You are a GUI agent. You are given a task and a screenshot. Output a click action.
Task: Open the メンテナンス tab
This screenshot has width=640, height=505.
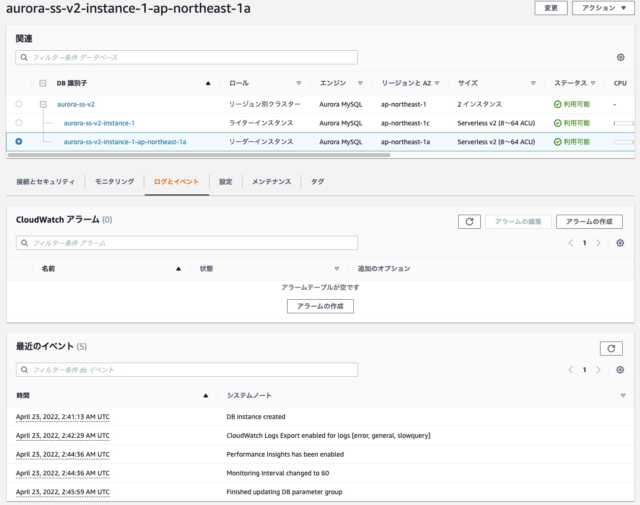[271, 182]
